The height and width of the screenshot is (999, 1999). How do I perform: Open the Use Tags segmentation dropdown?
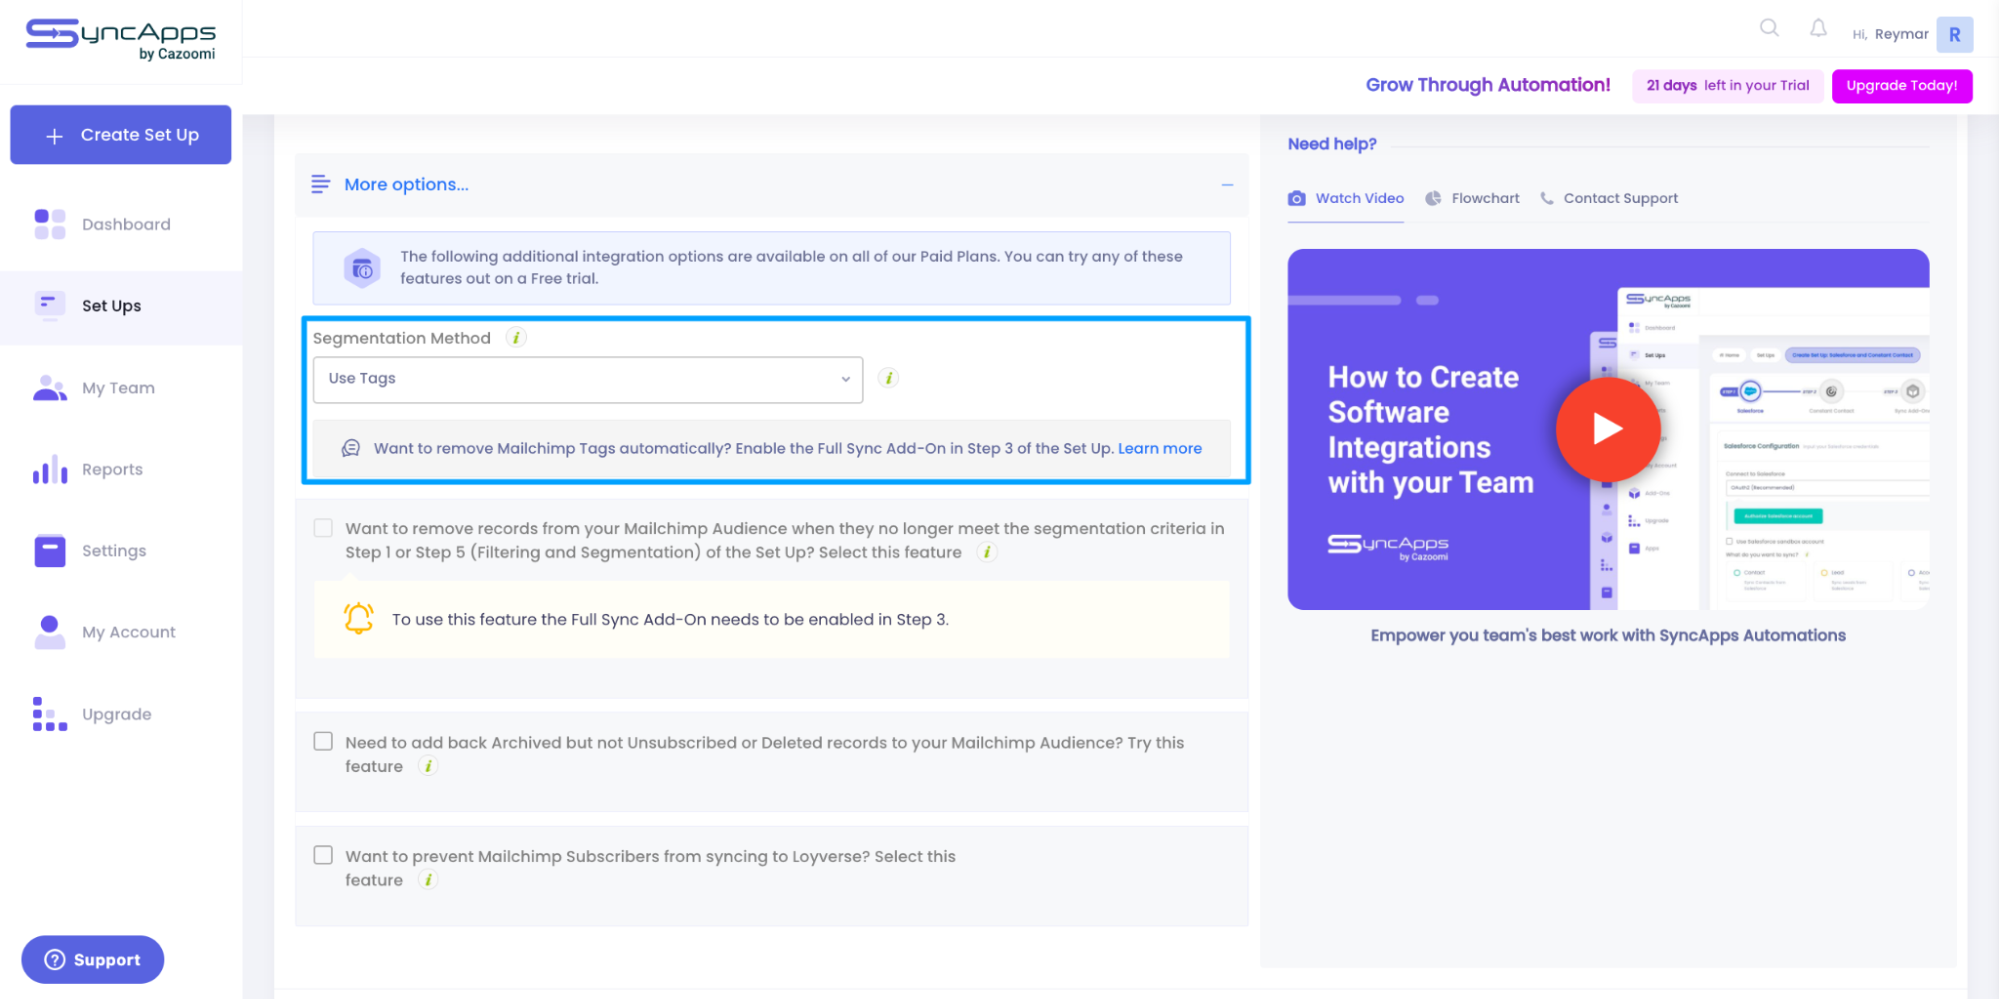[588, 379]
